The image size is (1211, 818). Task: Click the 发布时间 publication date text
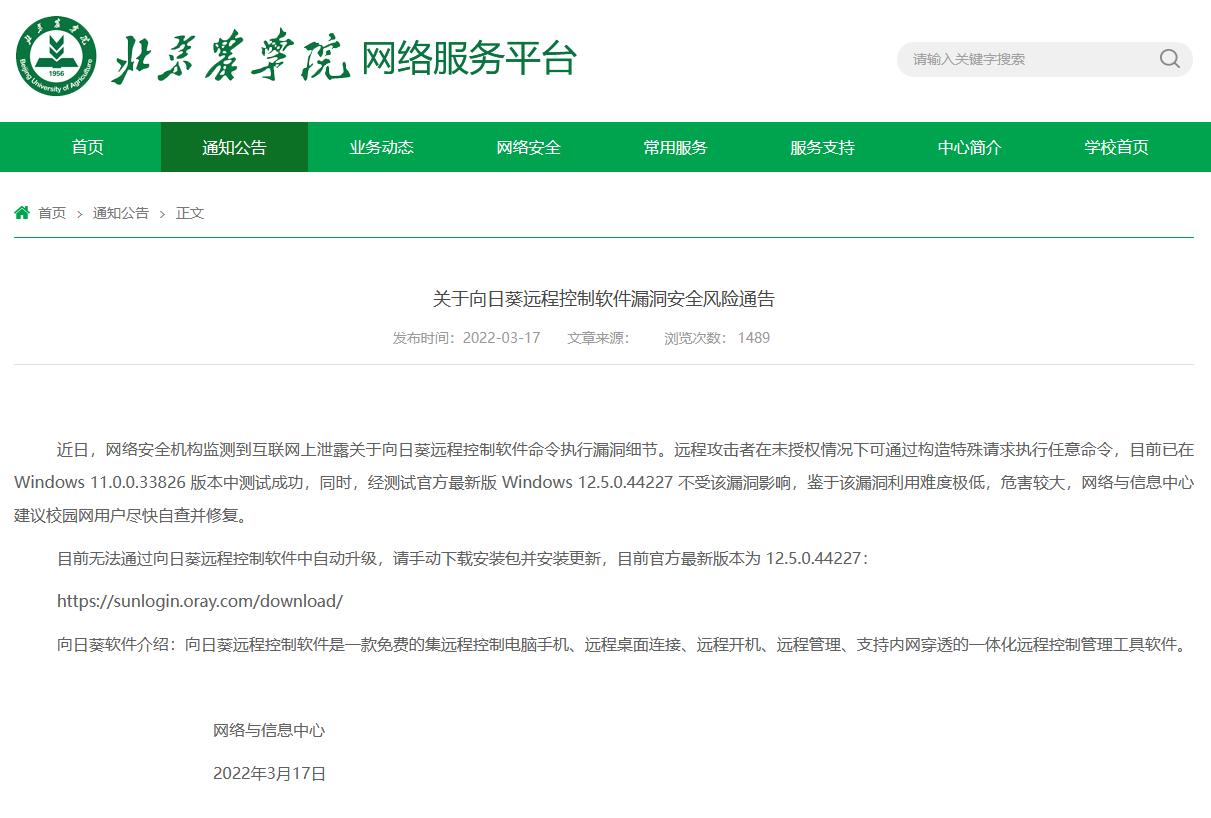click(x=466, y=338)
